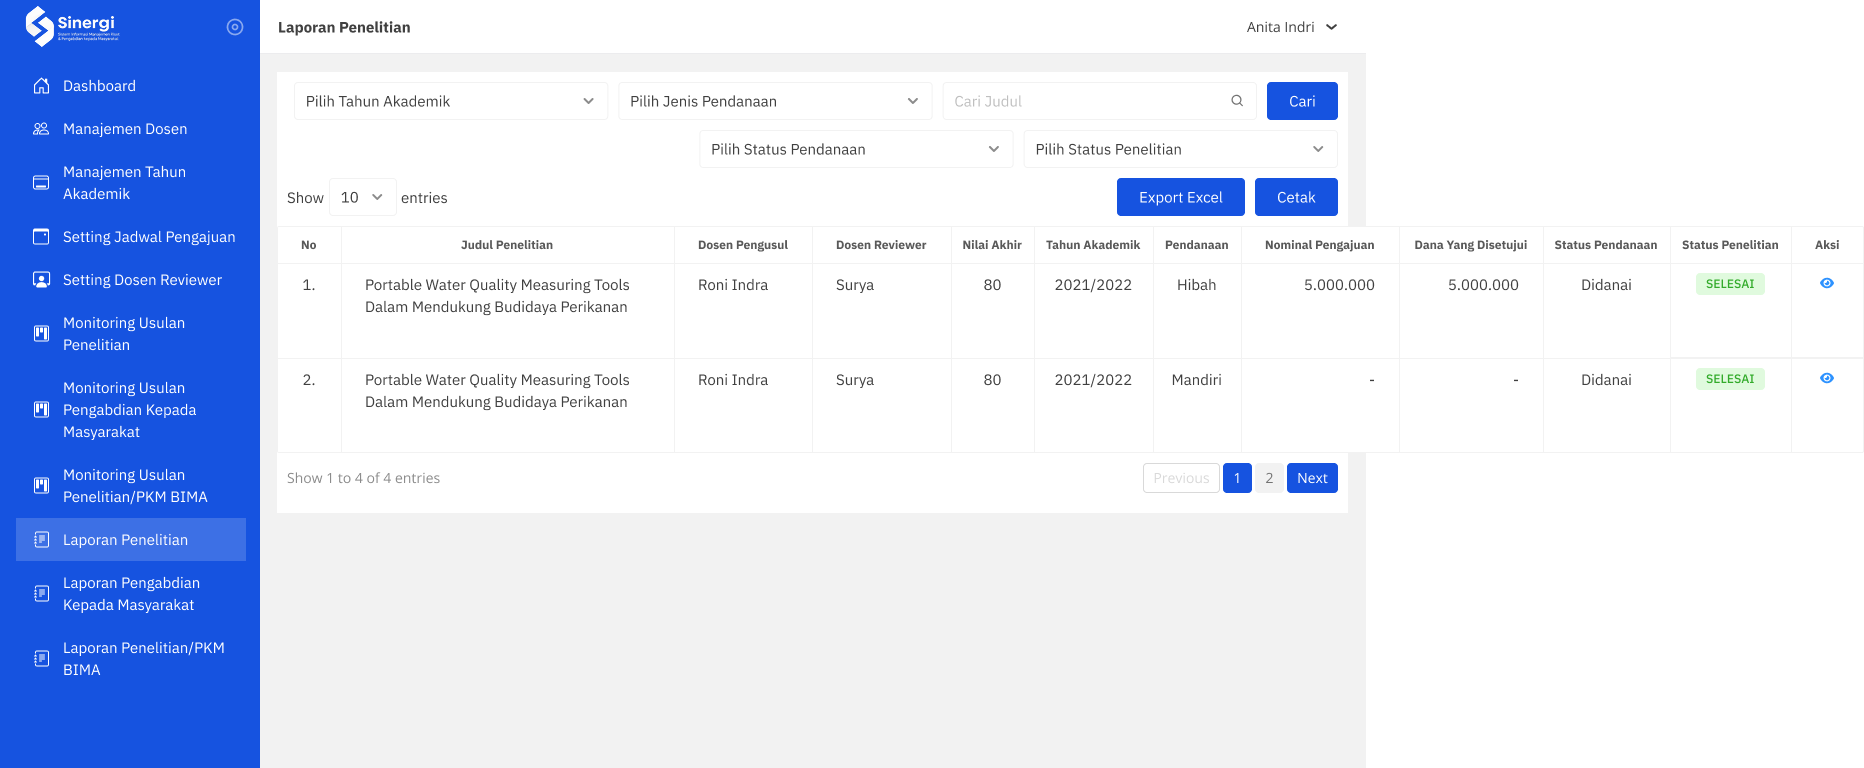Go to Dashboard in the sidebar
The width and height of the screenshot is (1864, 768).
tap(131, 86)
